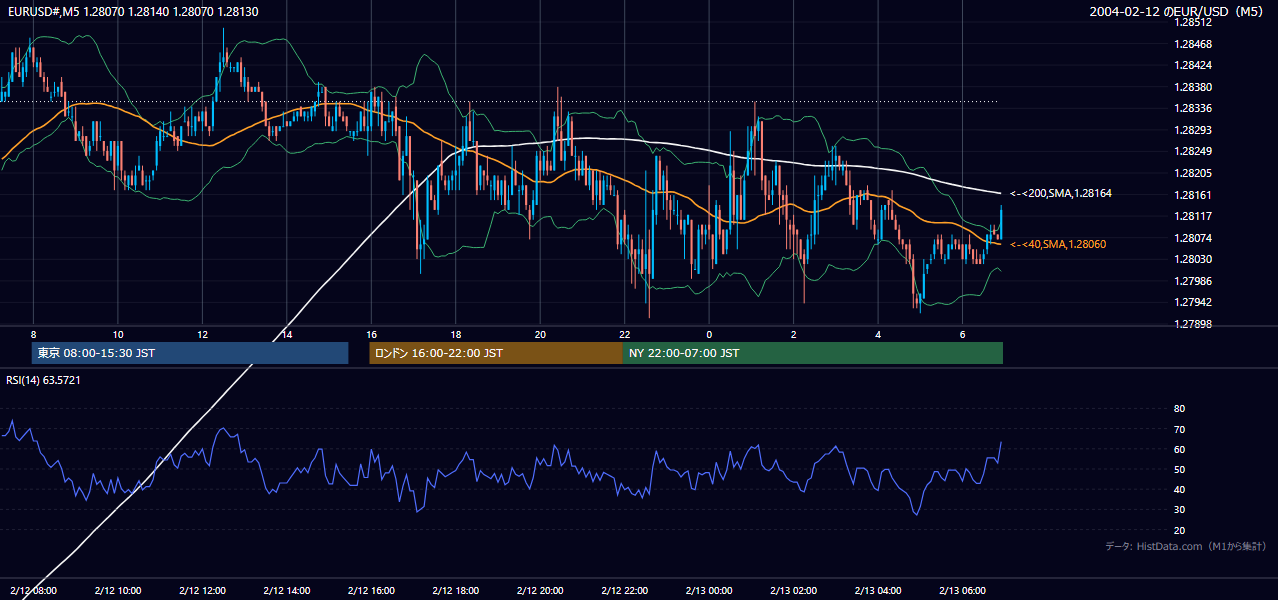Click price axis label 1.28424

[1193, 66]
